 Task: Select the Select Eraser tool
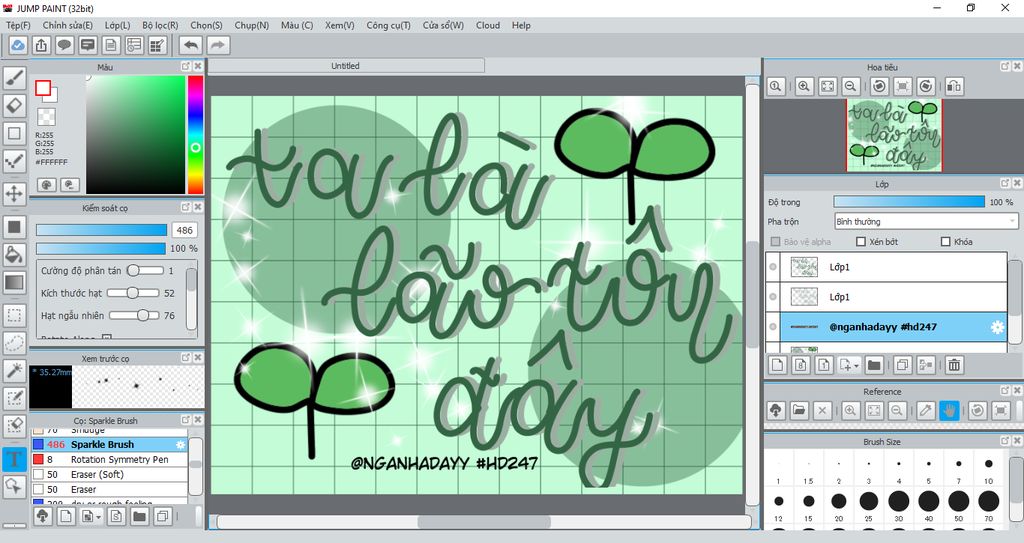[14, 425]
